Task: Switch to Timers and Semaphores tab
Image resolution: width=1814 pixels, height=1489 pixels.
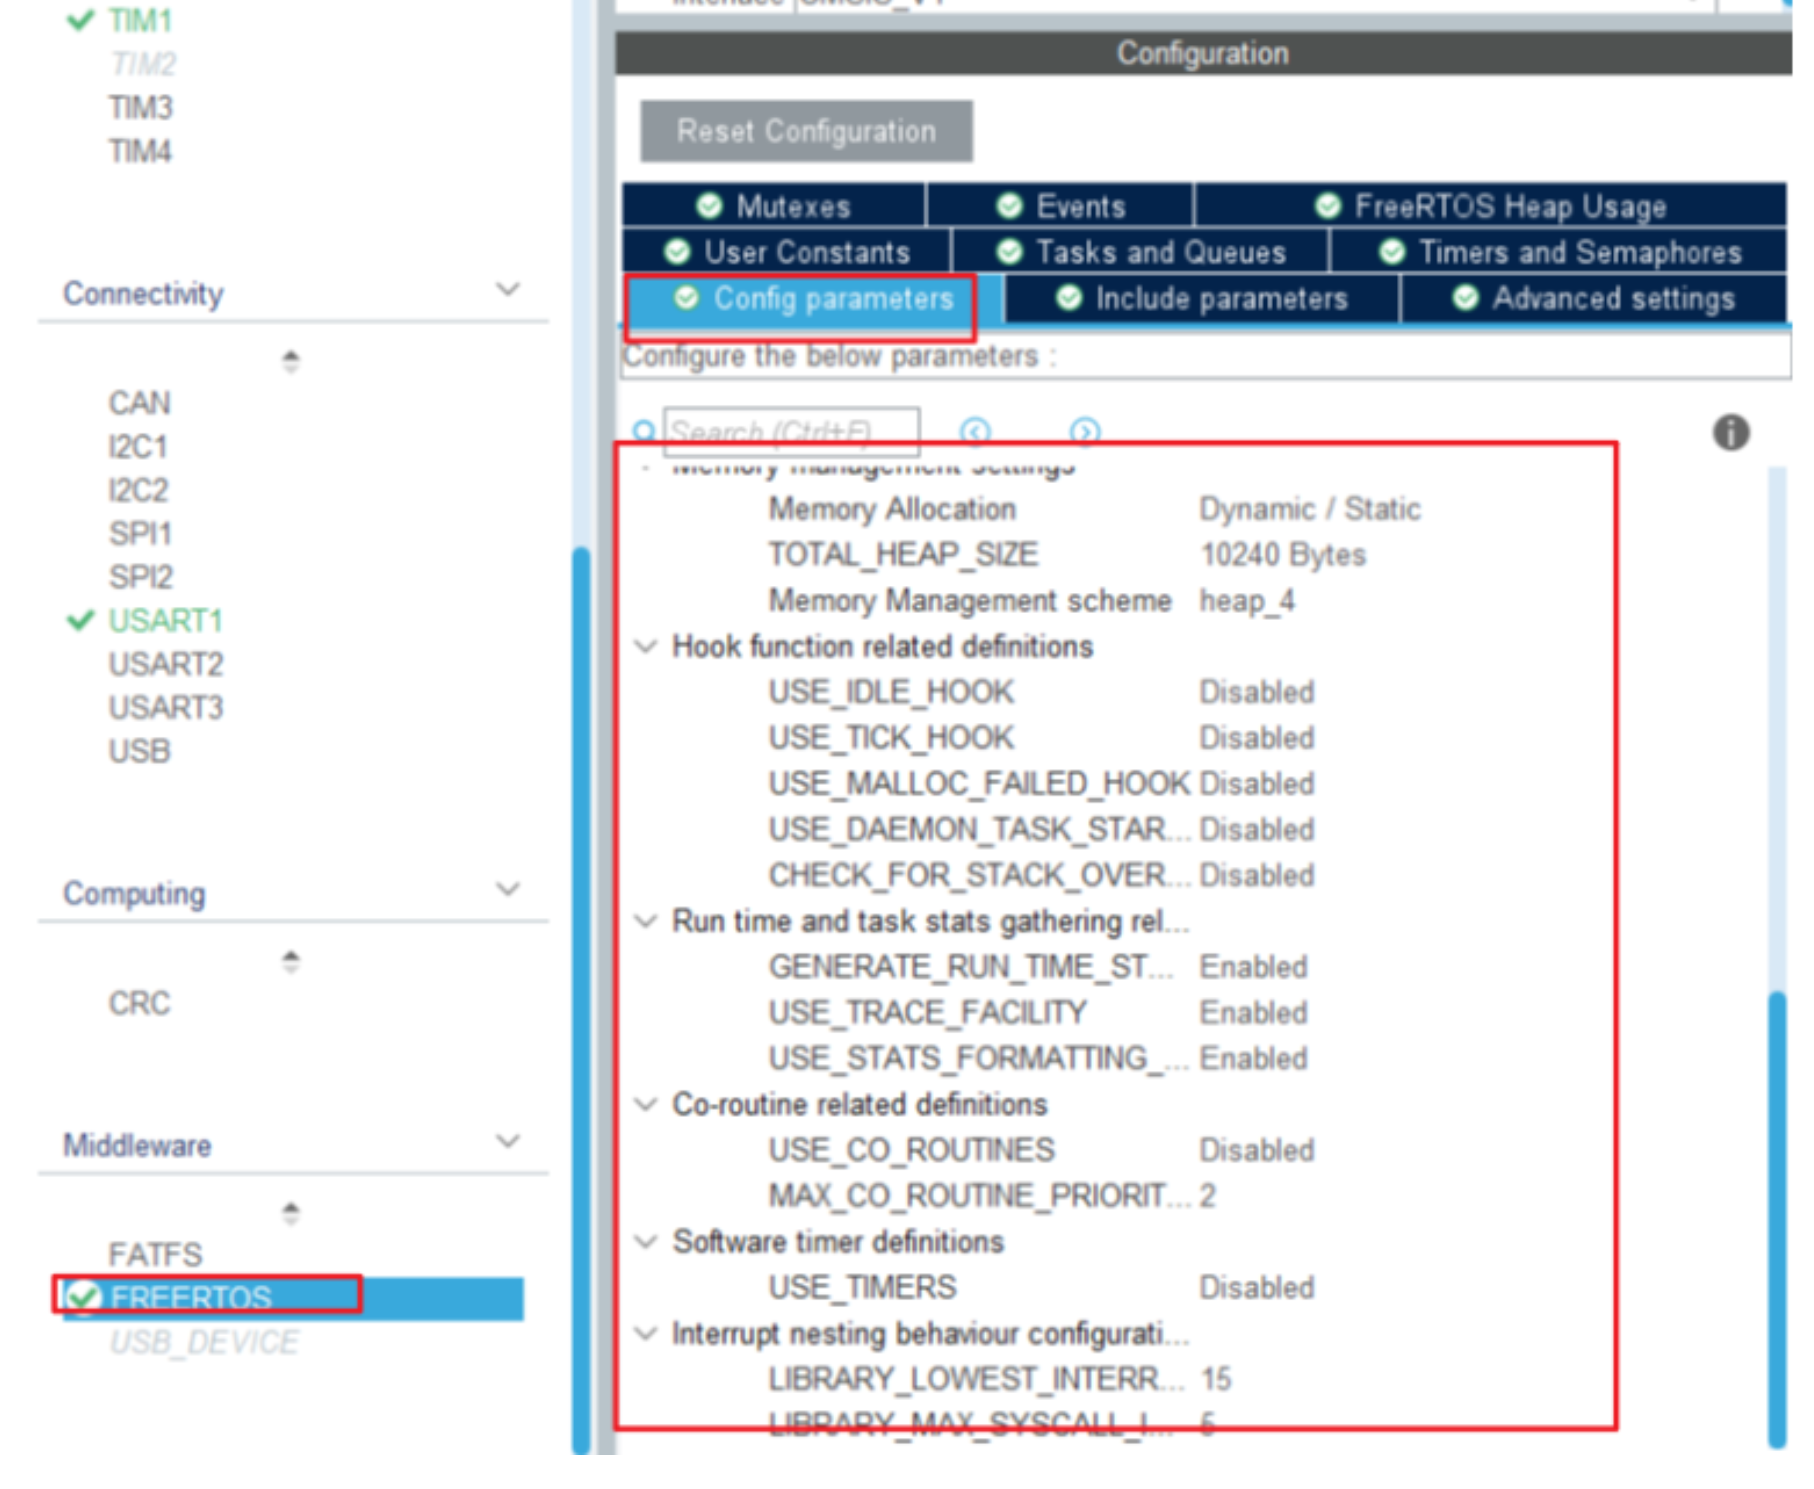Action: pyautogui.click(x=1559, y=252)
